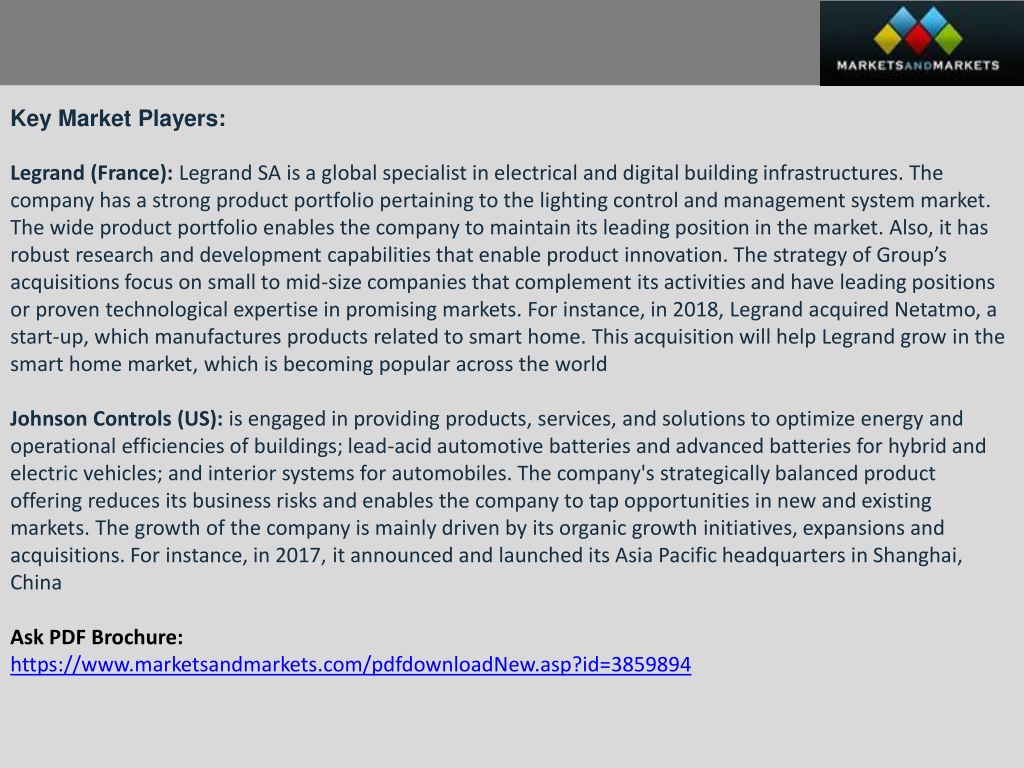Click the MarketsandMarkets logo
Screen dimensions: 1024x768
[x=921, y=43]
